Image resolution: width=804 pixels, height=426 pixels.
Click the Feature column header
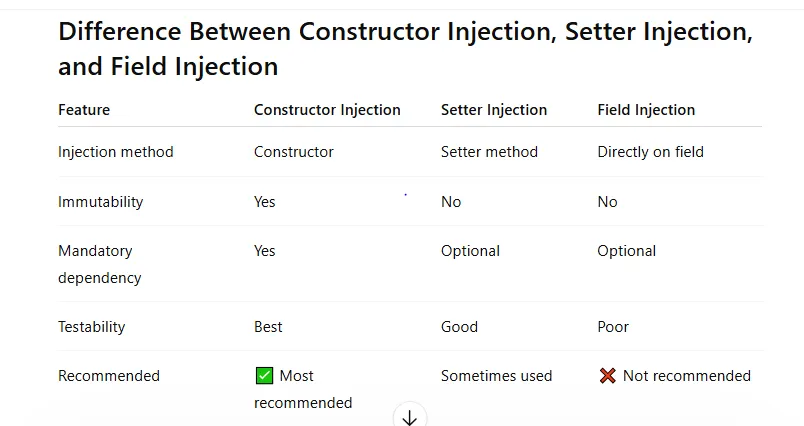[84, 110]
